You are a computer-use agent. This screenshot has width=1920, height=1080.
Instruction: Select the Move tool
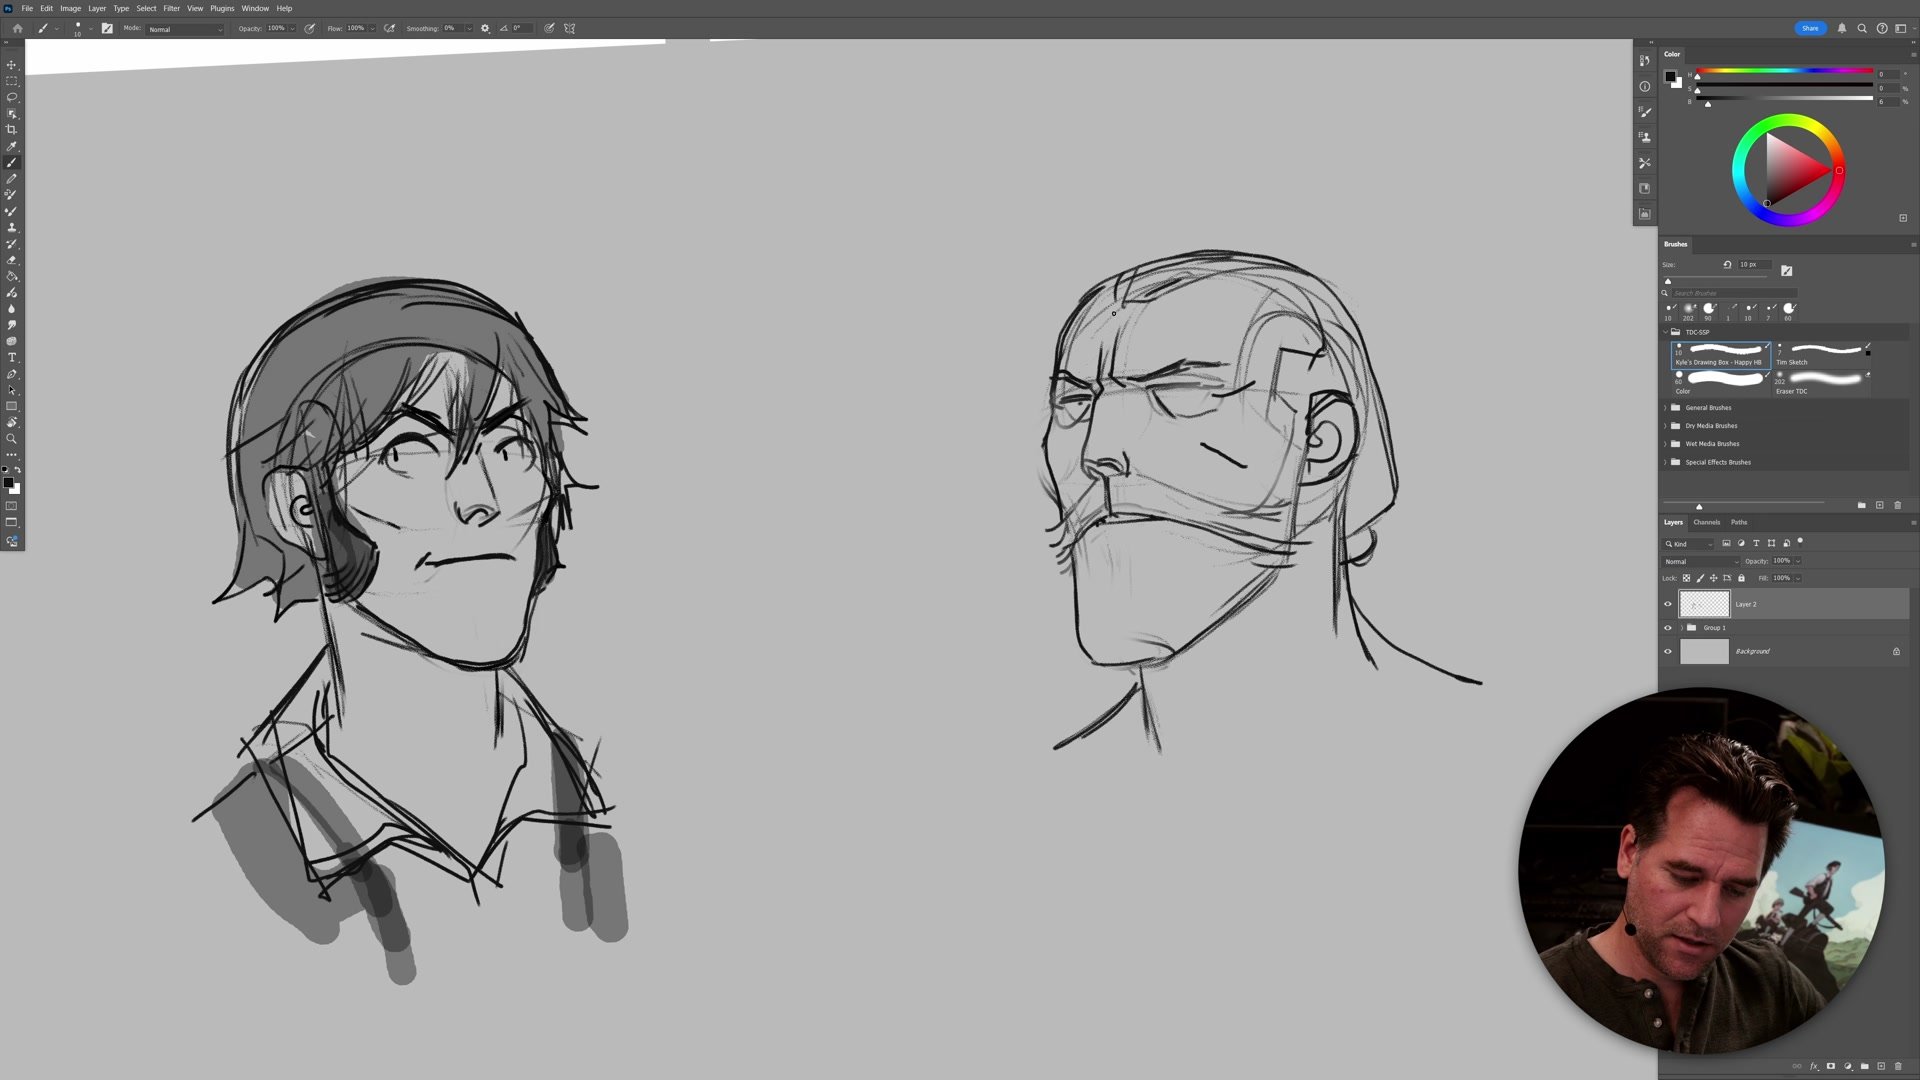[x=12, y=65]
